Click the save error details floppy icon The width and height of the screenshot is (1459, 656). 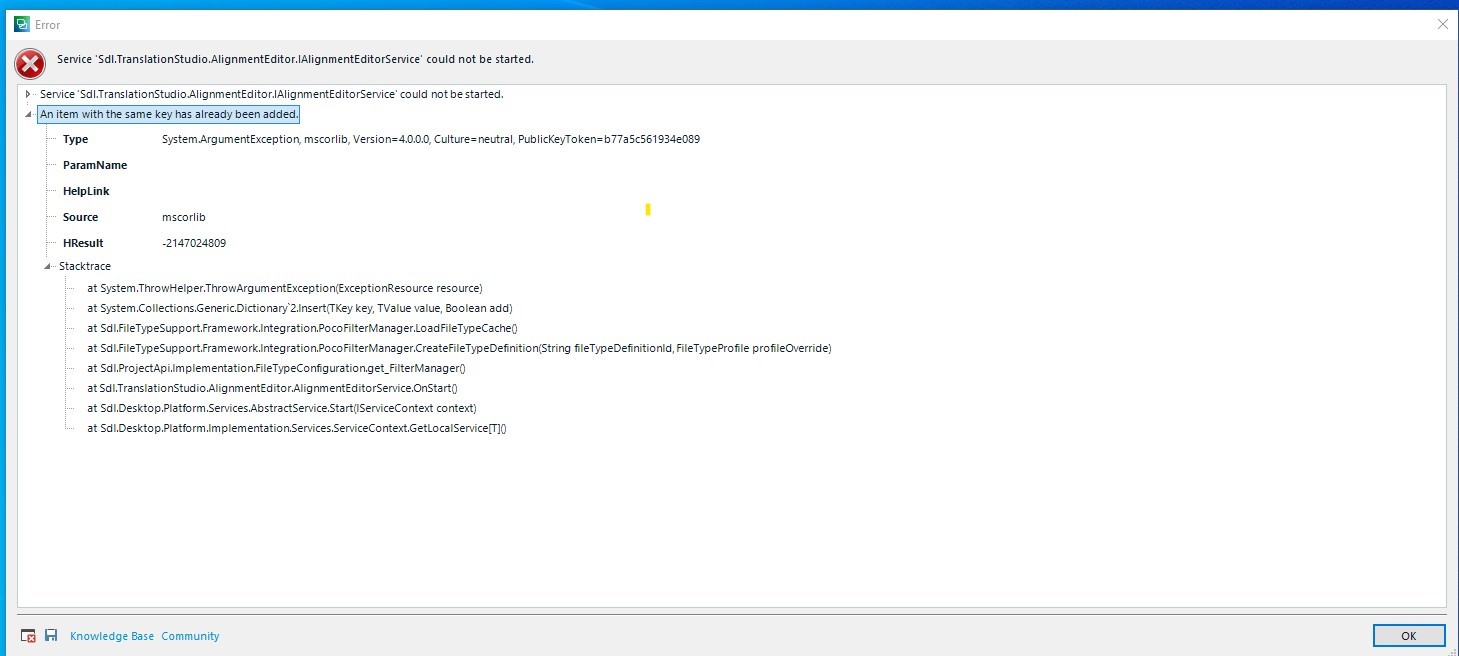click(51, 636)
